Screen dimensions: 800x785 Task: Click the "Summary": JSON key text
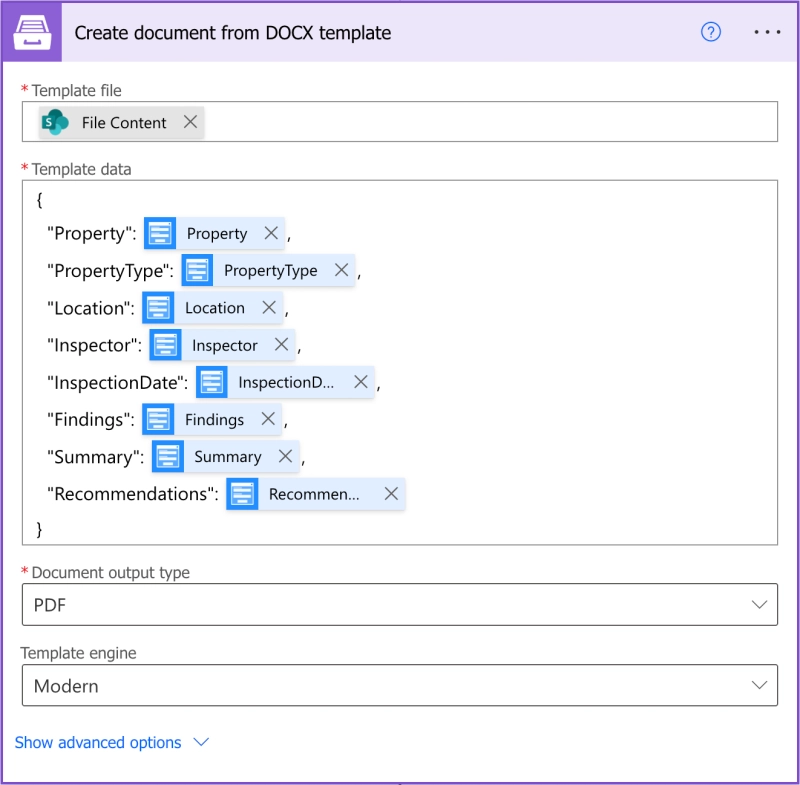pos(95,457)
